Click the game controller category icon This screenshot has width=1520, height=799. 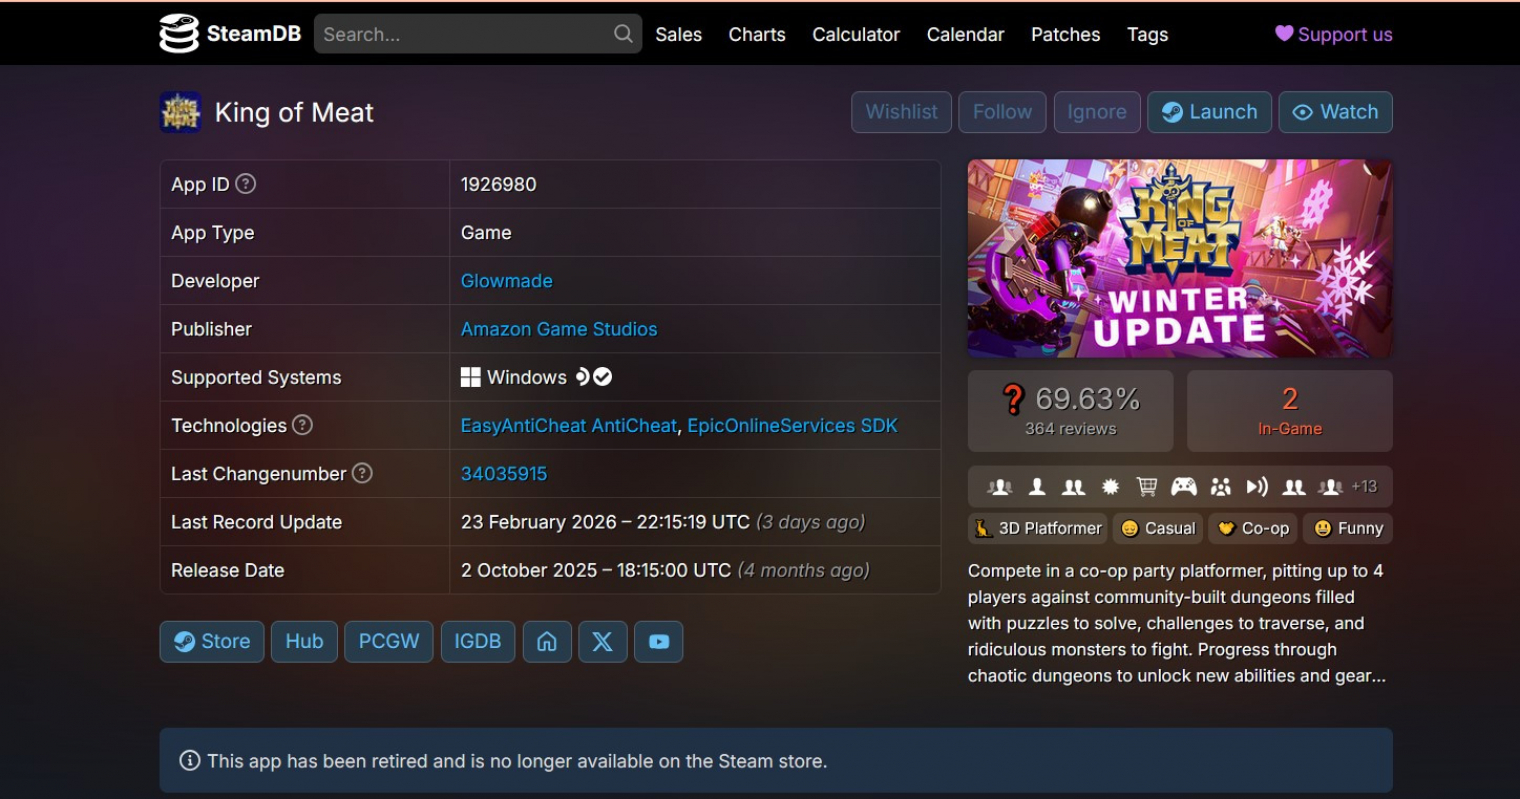point(1184,487)
